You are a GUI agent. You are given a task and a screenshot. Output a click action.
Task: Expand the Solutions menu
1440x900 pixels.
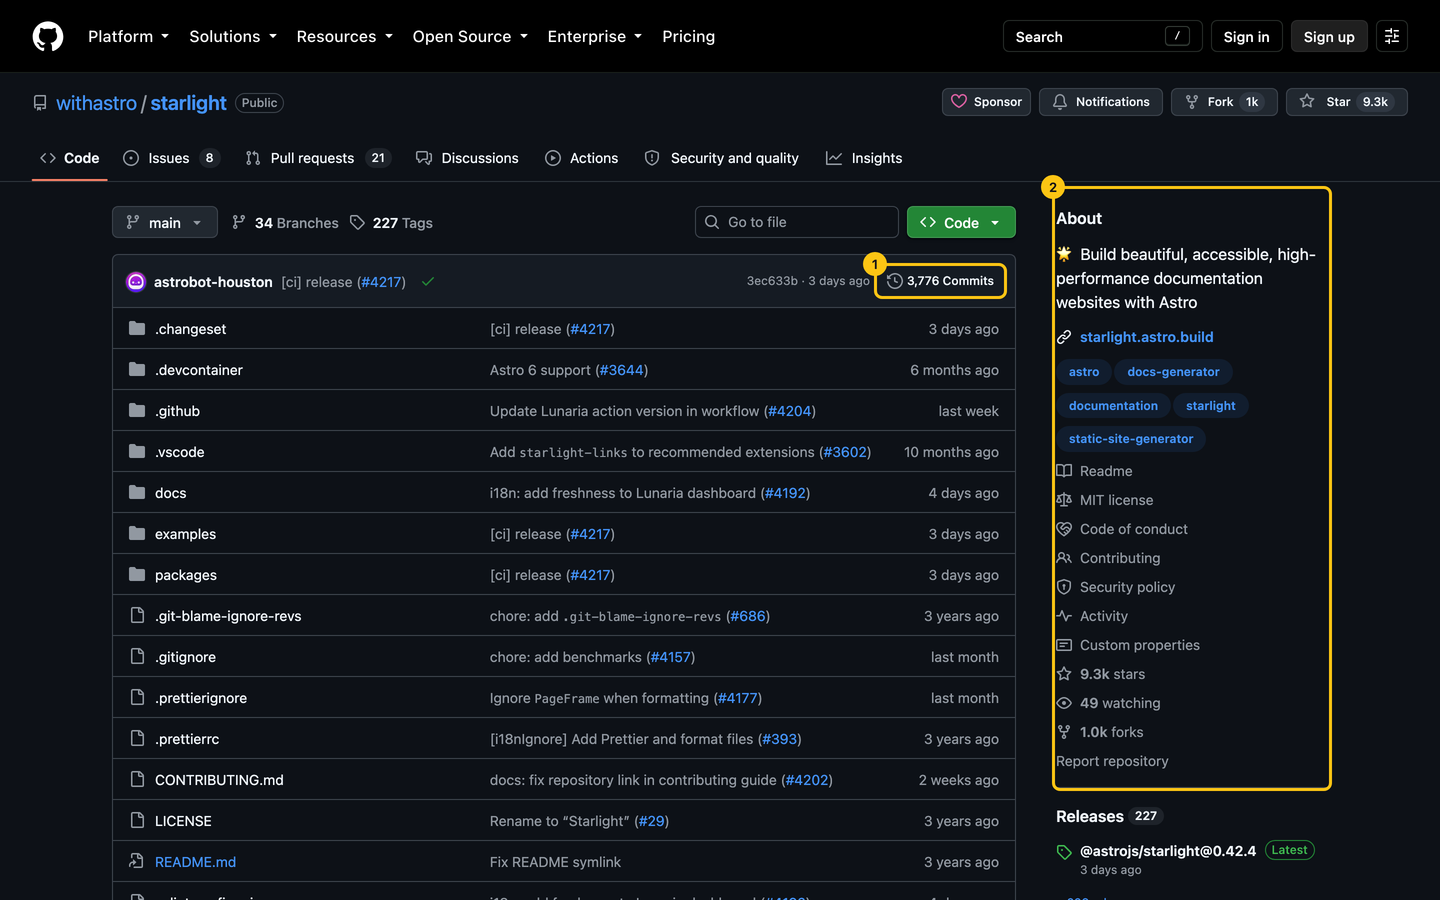pyautogui.click(x=233, y=36)
